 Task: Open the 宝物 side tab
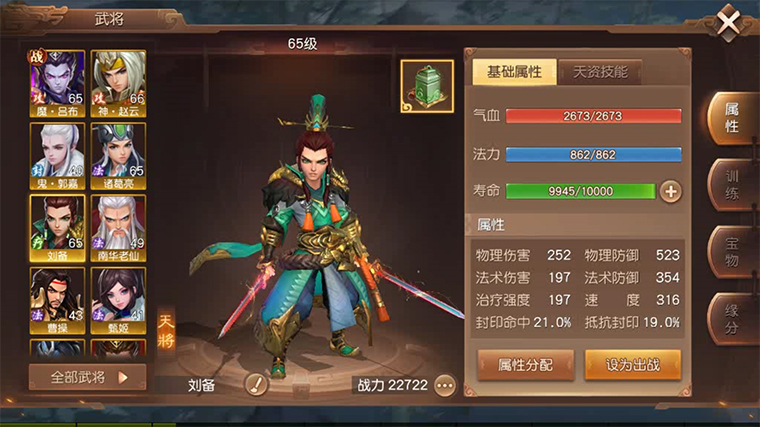tap(732, 252)
